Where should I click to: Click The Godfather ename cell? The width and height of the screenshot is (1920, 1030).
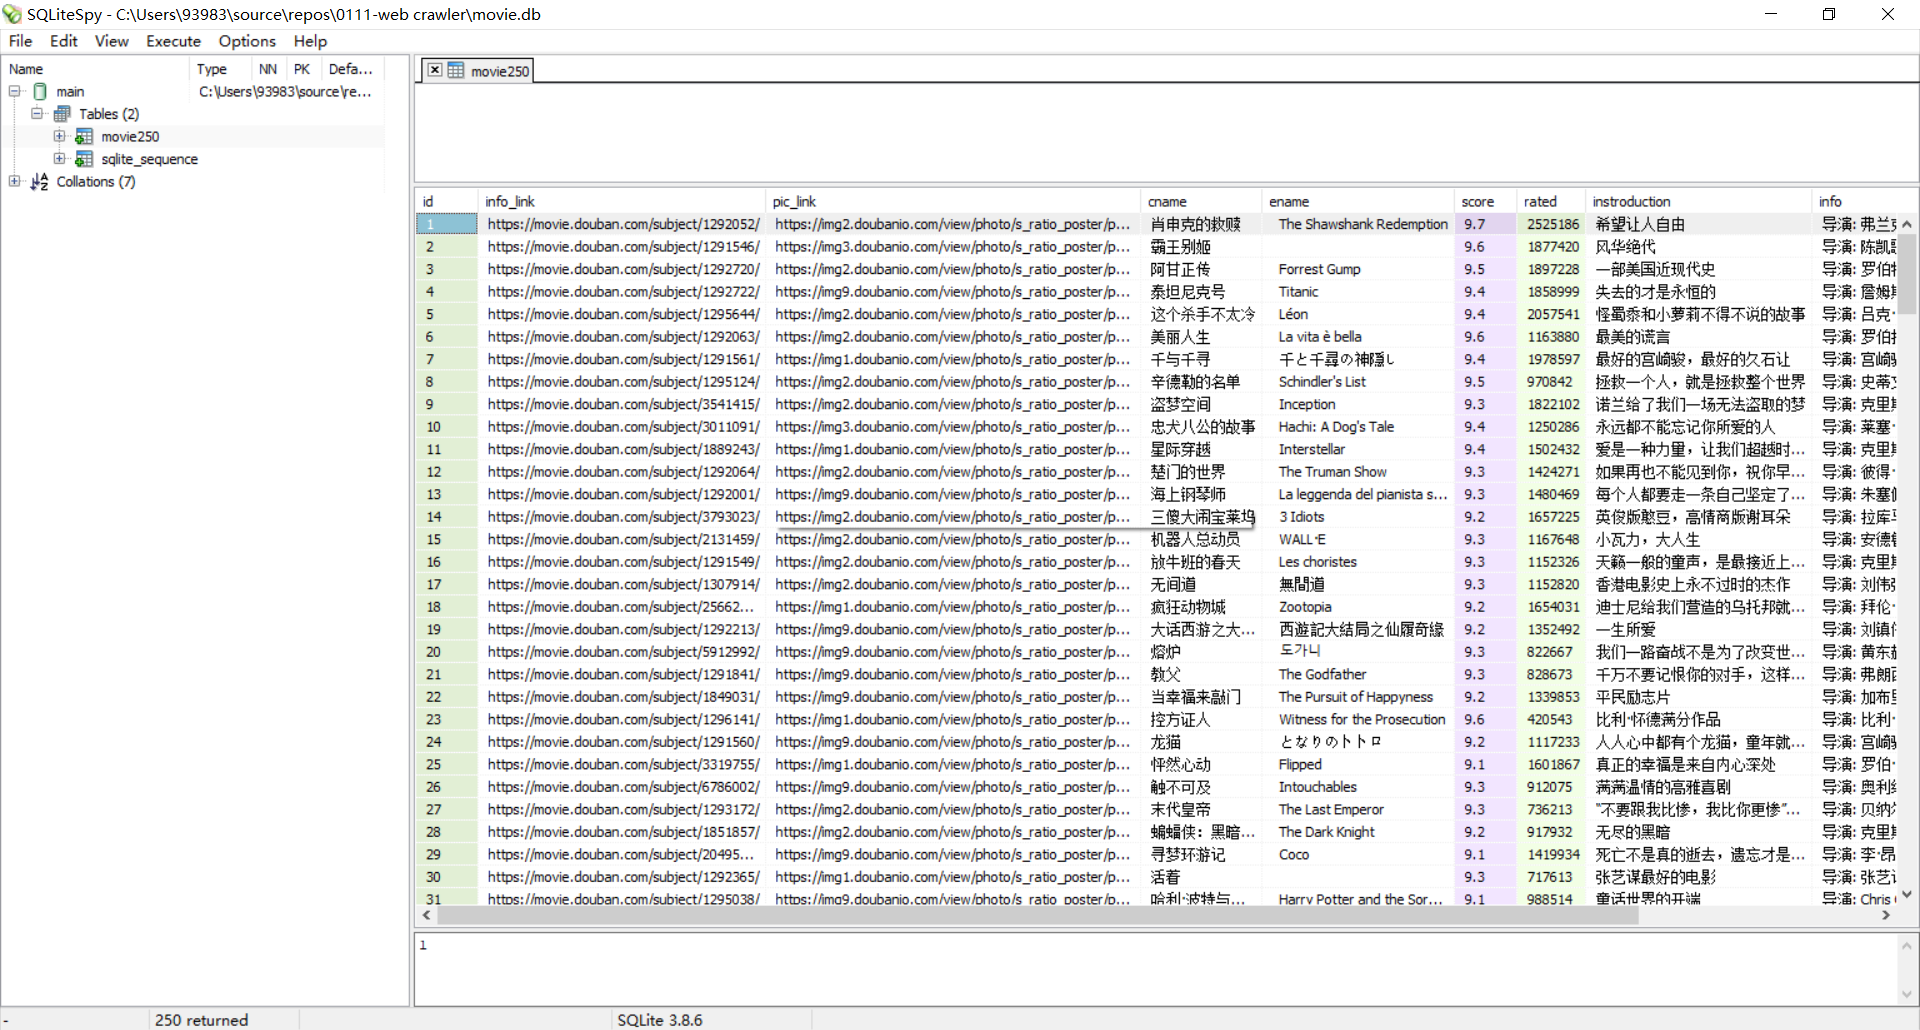(x=1358, y=674)
